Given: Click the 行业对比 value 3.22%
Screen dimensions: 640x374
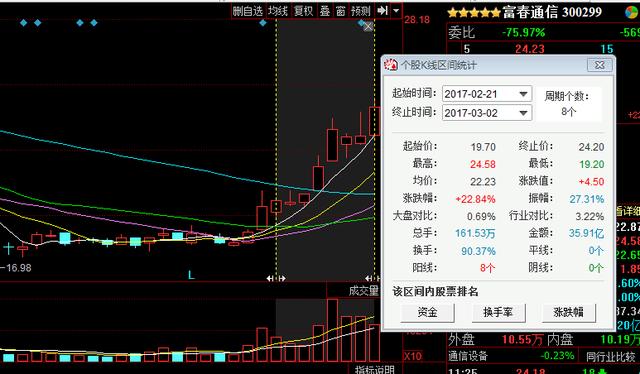Looking at the screenshot, I should [x=590, y=216].
